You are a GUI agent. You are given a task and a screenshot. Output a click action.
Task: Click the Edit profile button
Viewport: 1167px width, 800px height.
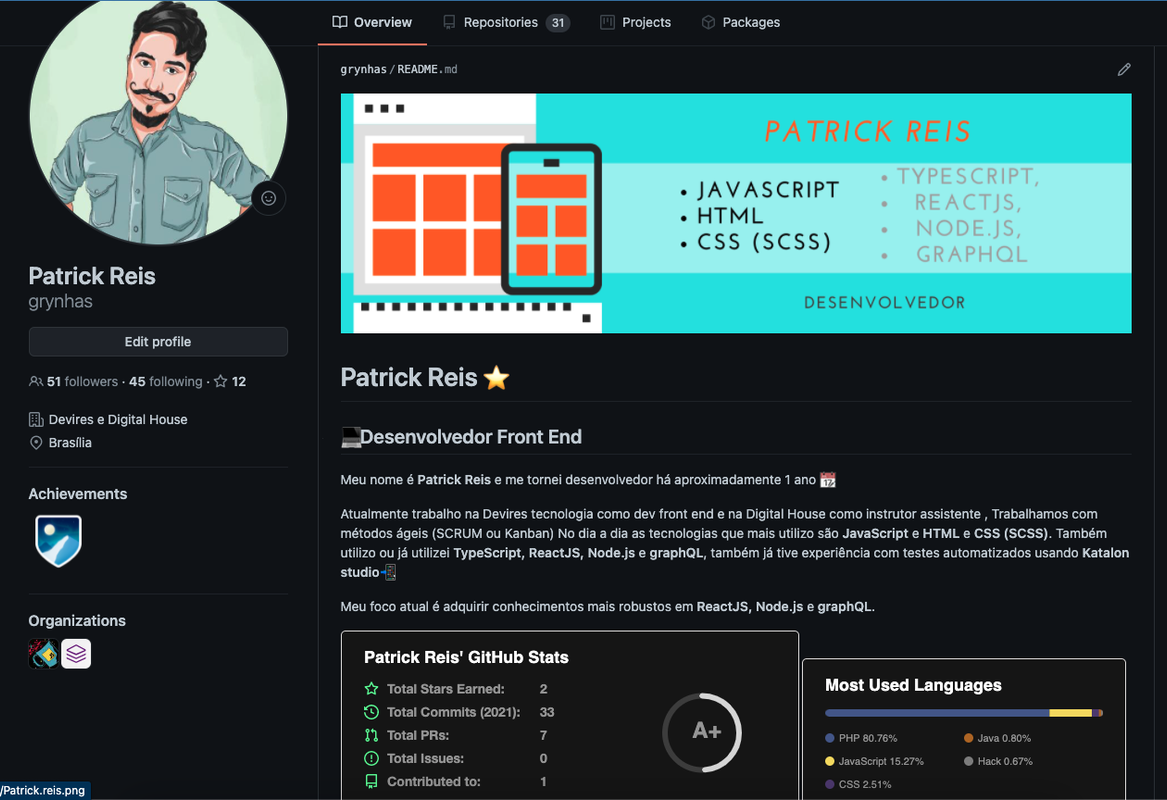158,342
